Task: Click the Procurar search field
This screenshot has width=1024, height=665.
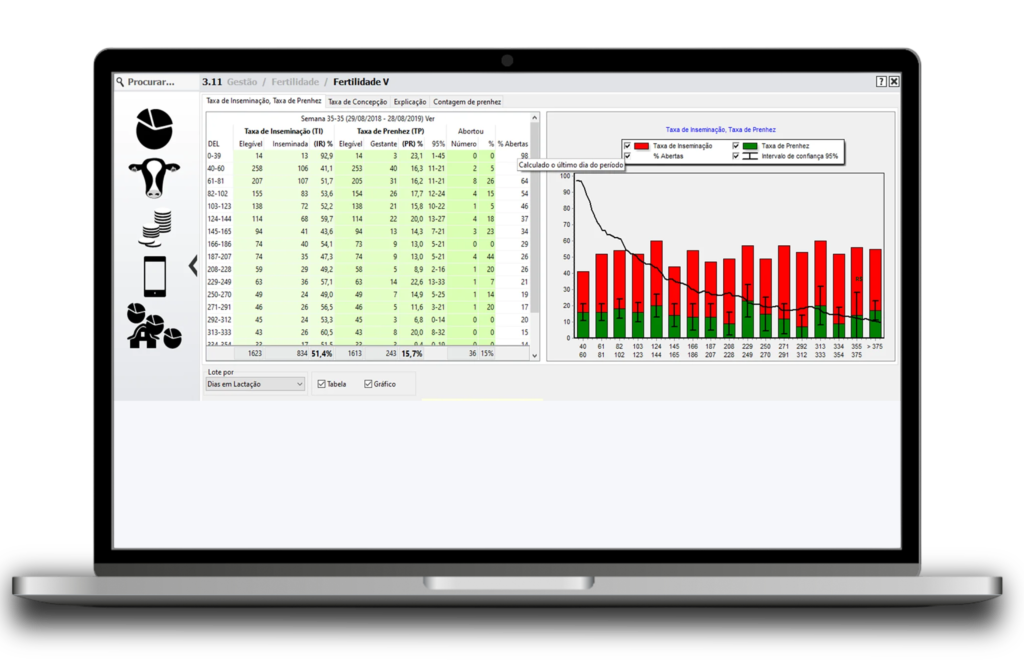Action: tap(152, 82)
